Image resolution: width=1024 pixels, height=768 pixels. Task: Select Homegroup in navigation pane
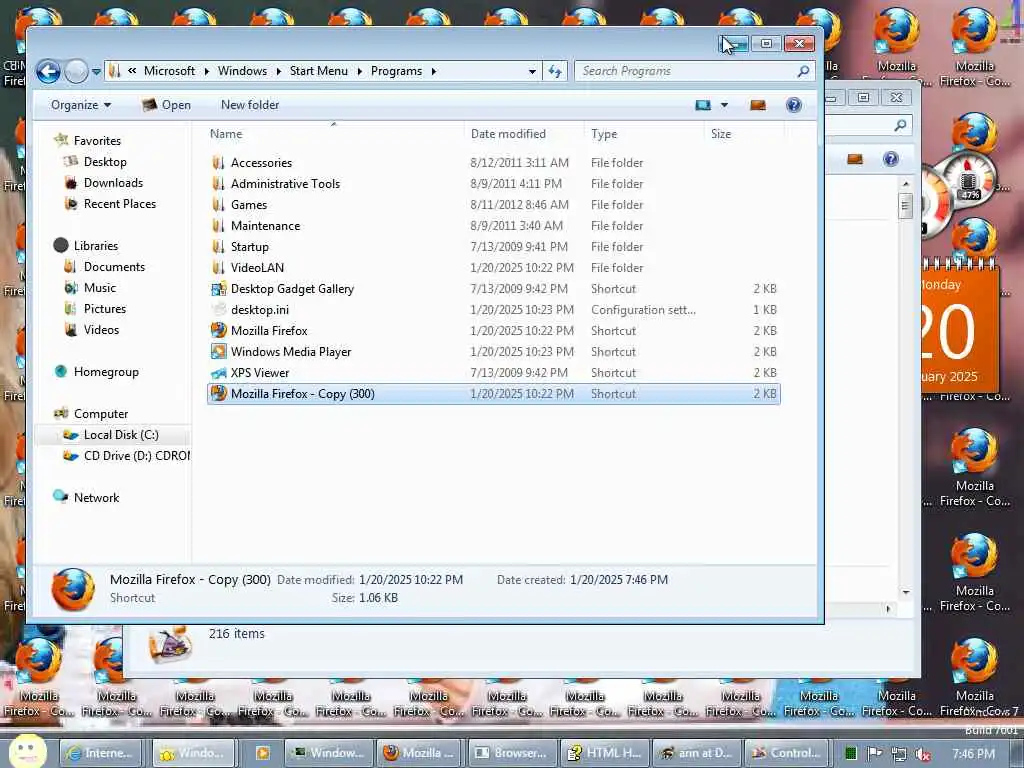[x=106, y=372]
